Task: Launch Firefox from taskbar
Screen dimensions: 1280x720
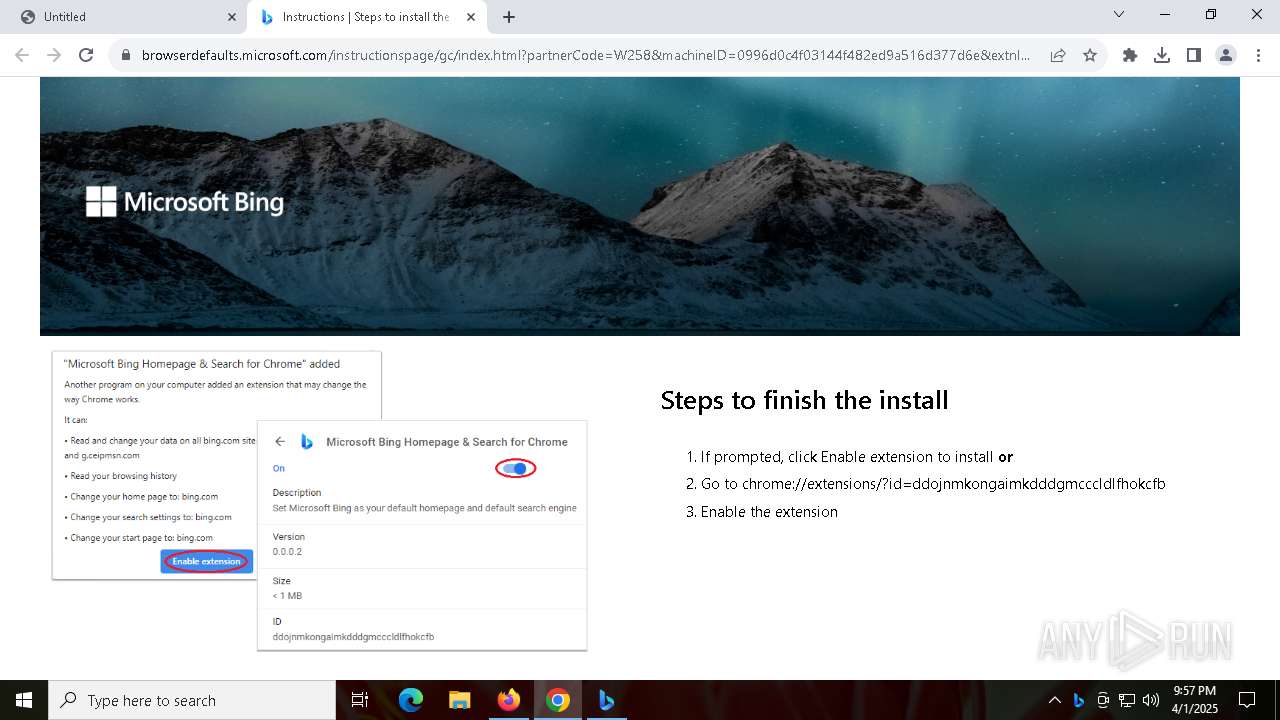Action: pos(509,700)
